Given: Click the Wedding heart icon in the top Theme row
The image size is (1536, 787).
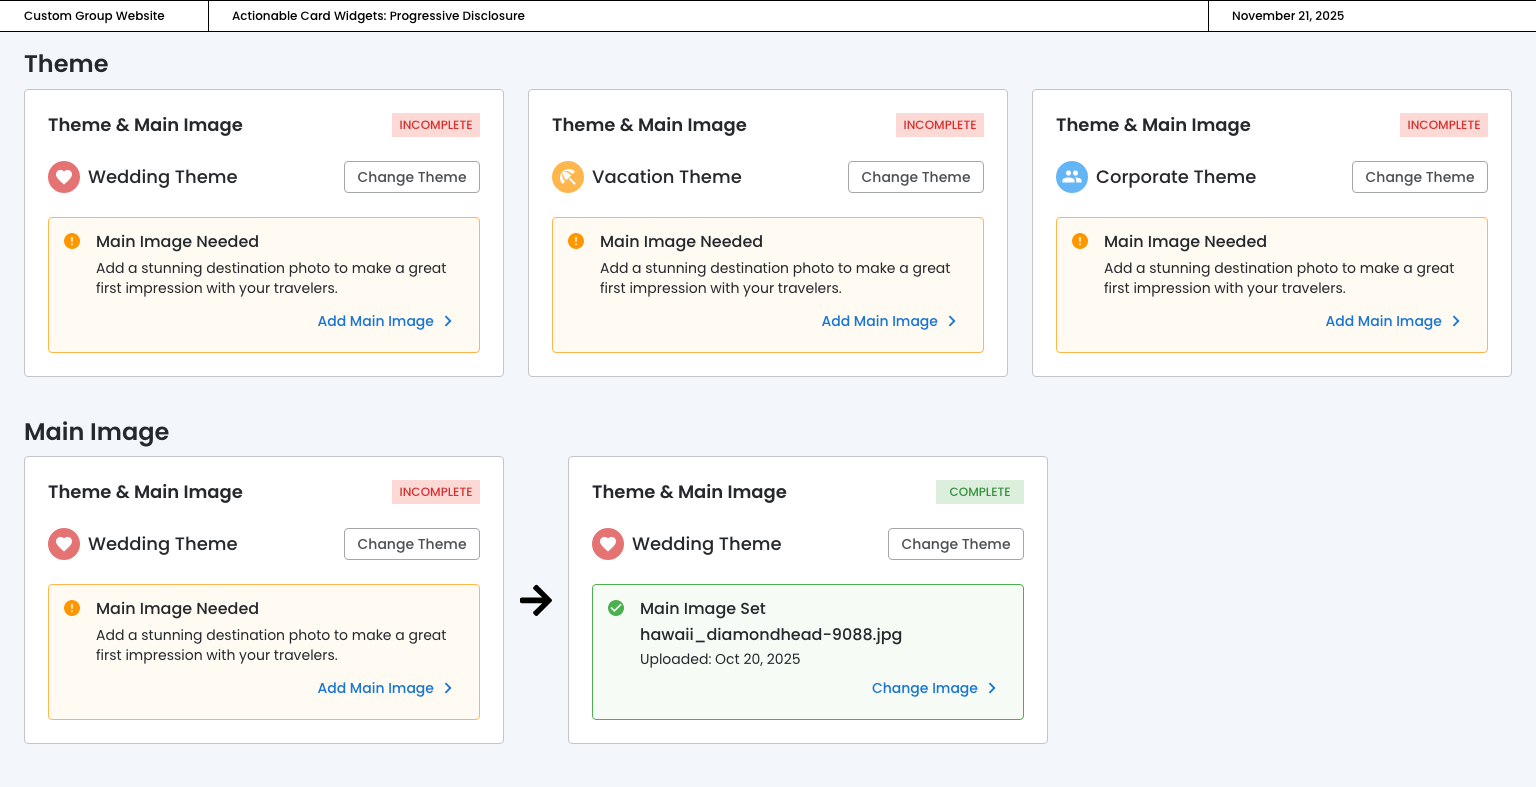Looking at the screenshot, I should point(64,177).
